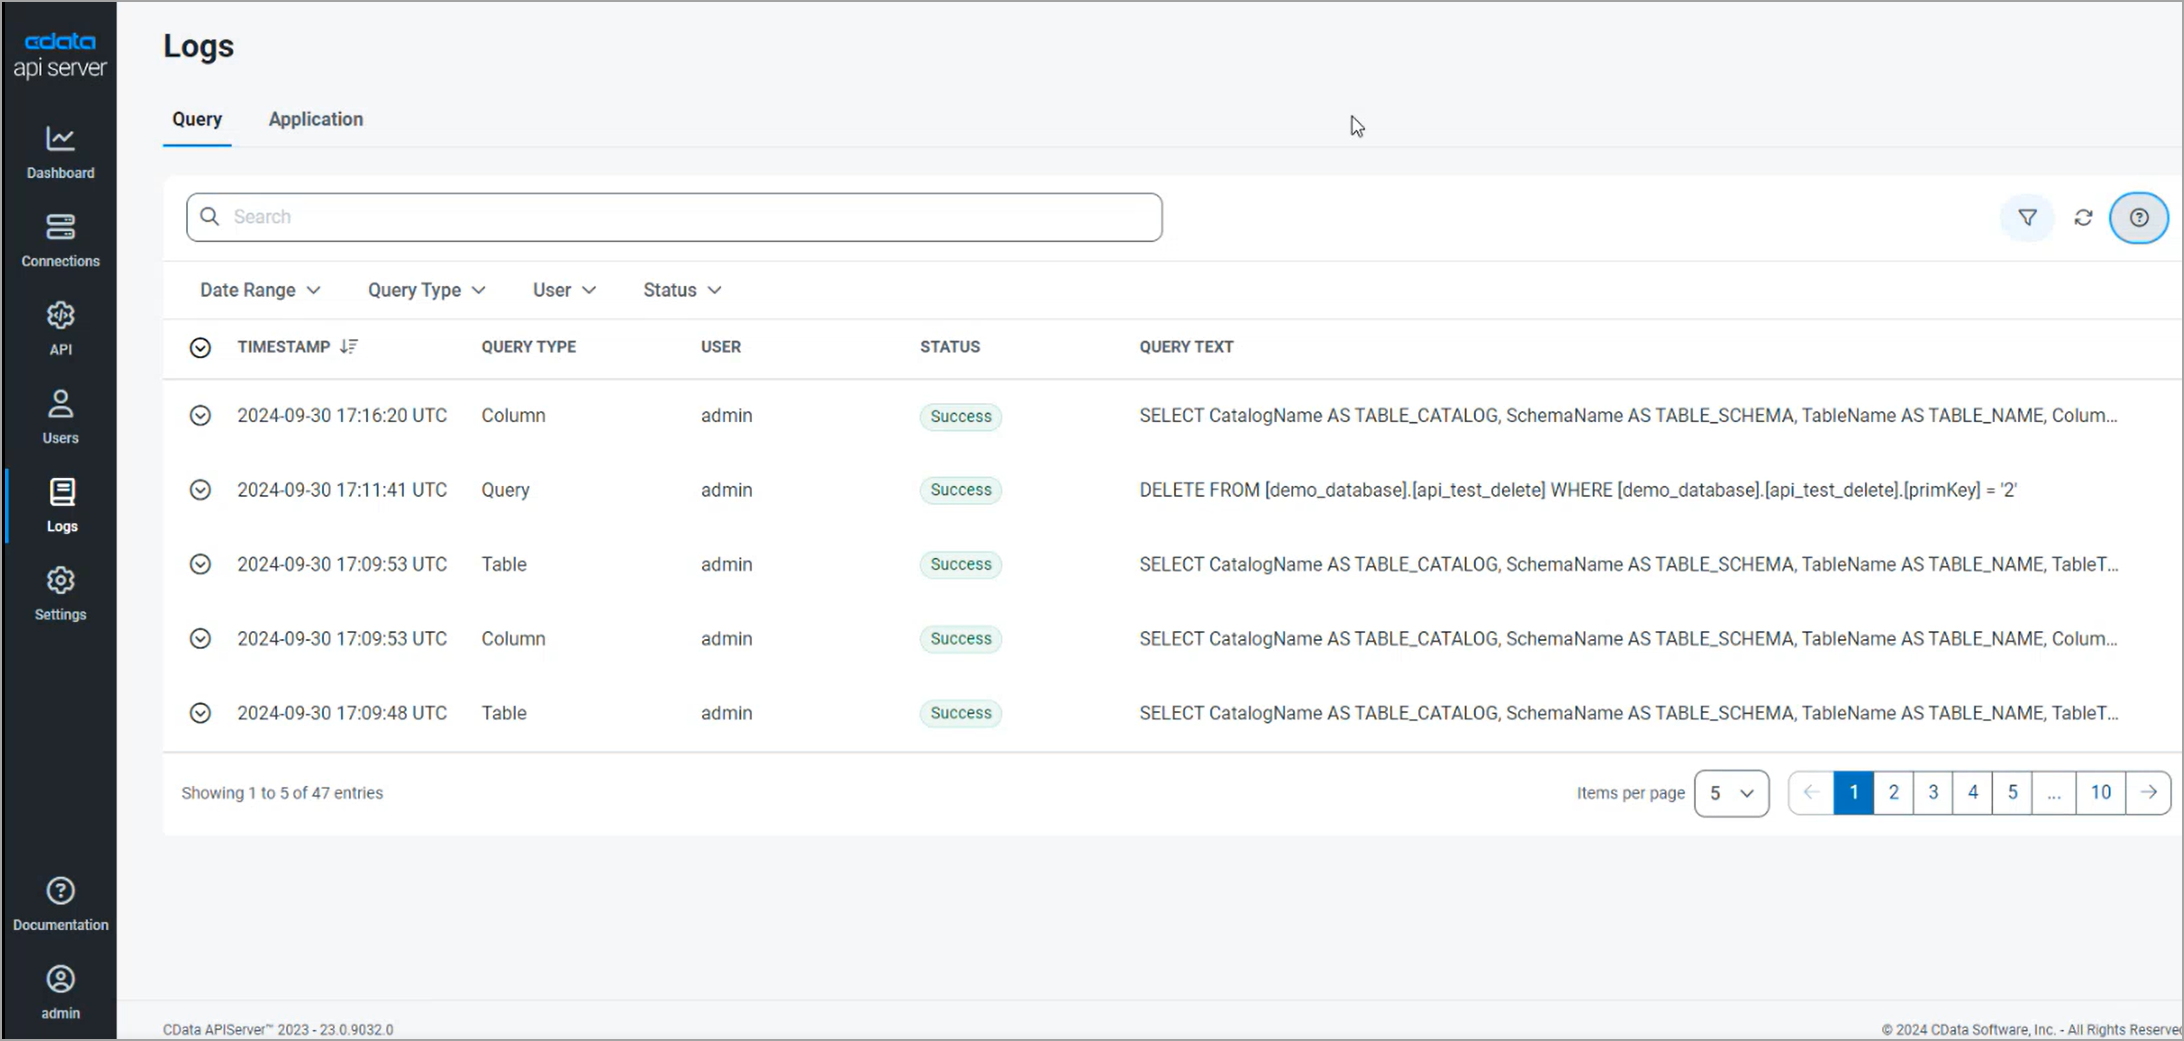Open the Date Range filter dropdown
2184x1041 pixels.
(x=260, y=290)
